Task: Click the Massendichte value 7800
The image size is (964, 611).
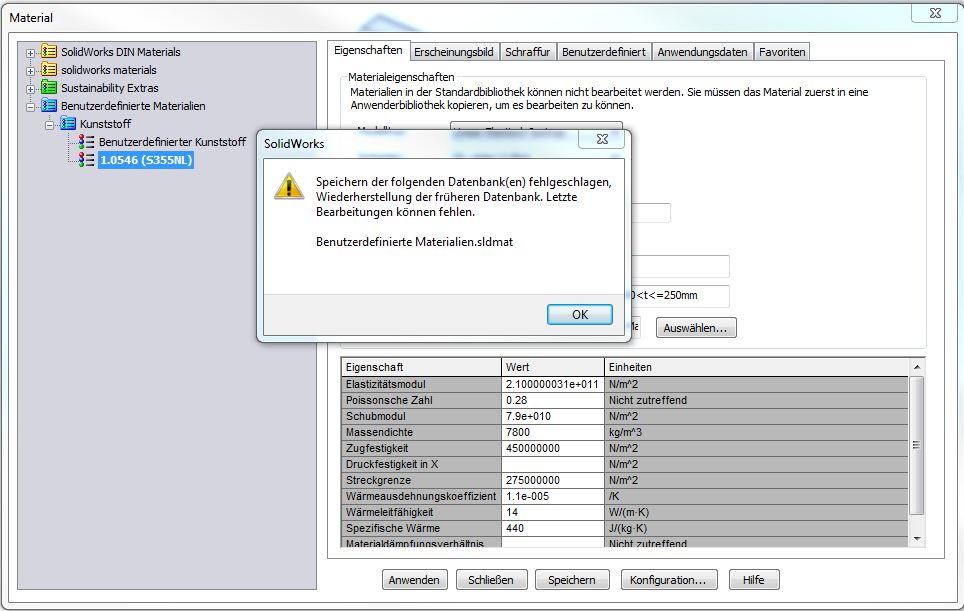Action: (x=553, y=432)
